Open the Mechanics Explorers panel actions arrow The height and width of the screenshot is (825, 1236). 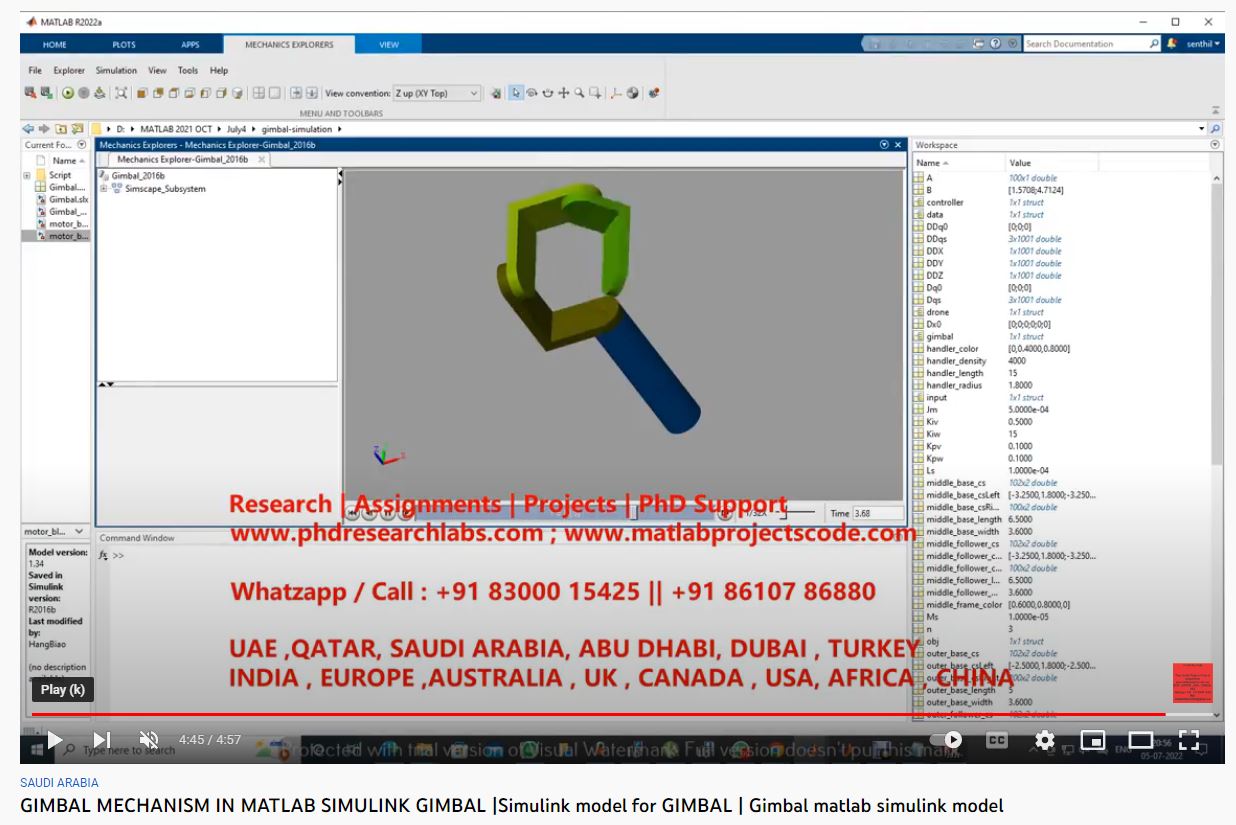click(884, 145)
